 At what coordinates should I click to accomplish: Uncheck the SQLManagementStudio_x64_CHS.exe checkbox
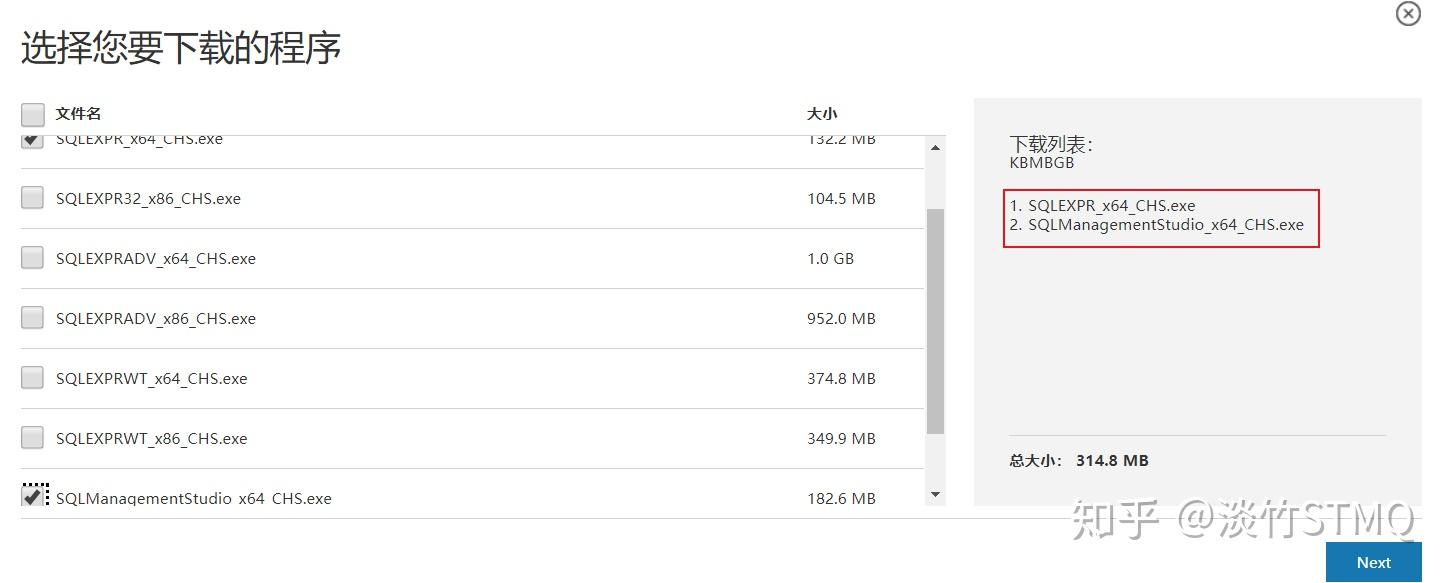click(x=33, y=496)
